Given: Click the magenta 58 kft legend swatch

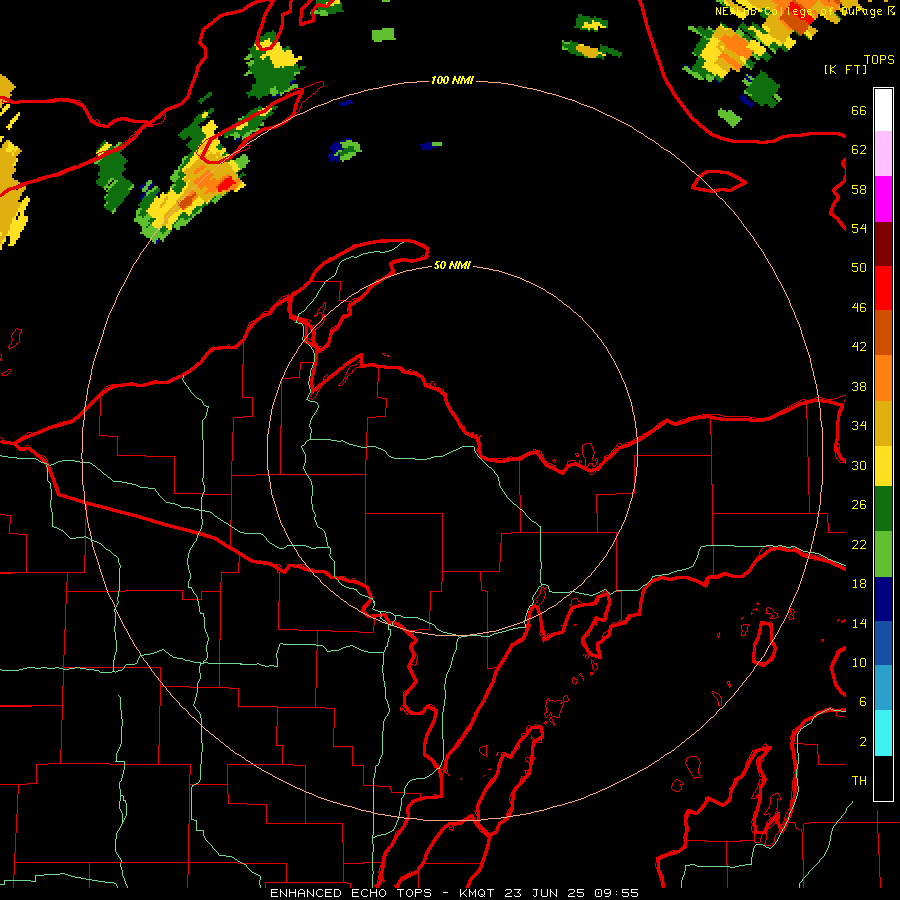Looking at the screenshot, I should [x=883, y=199].
